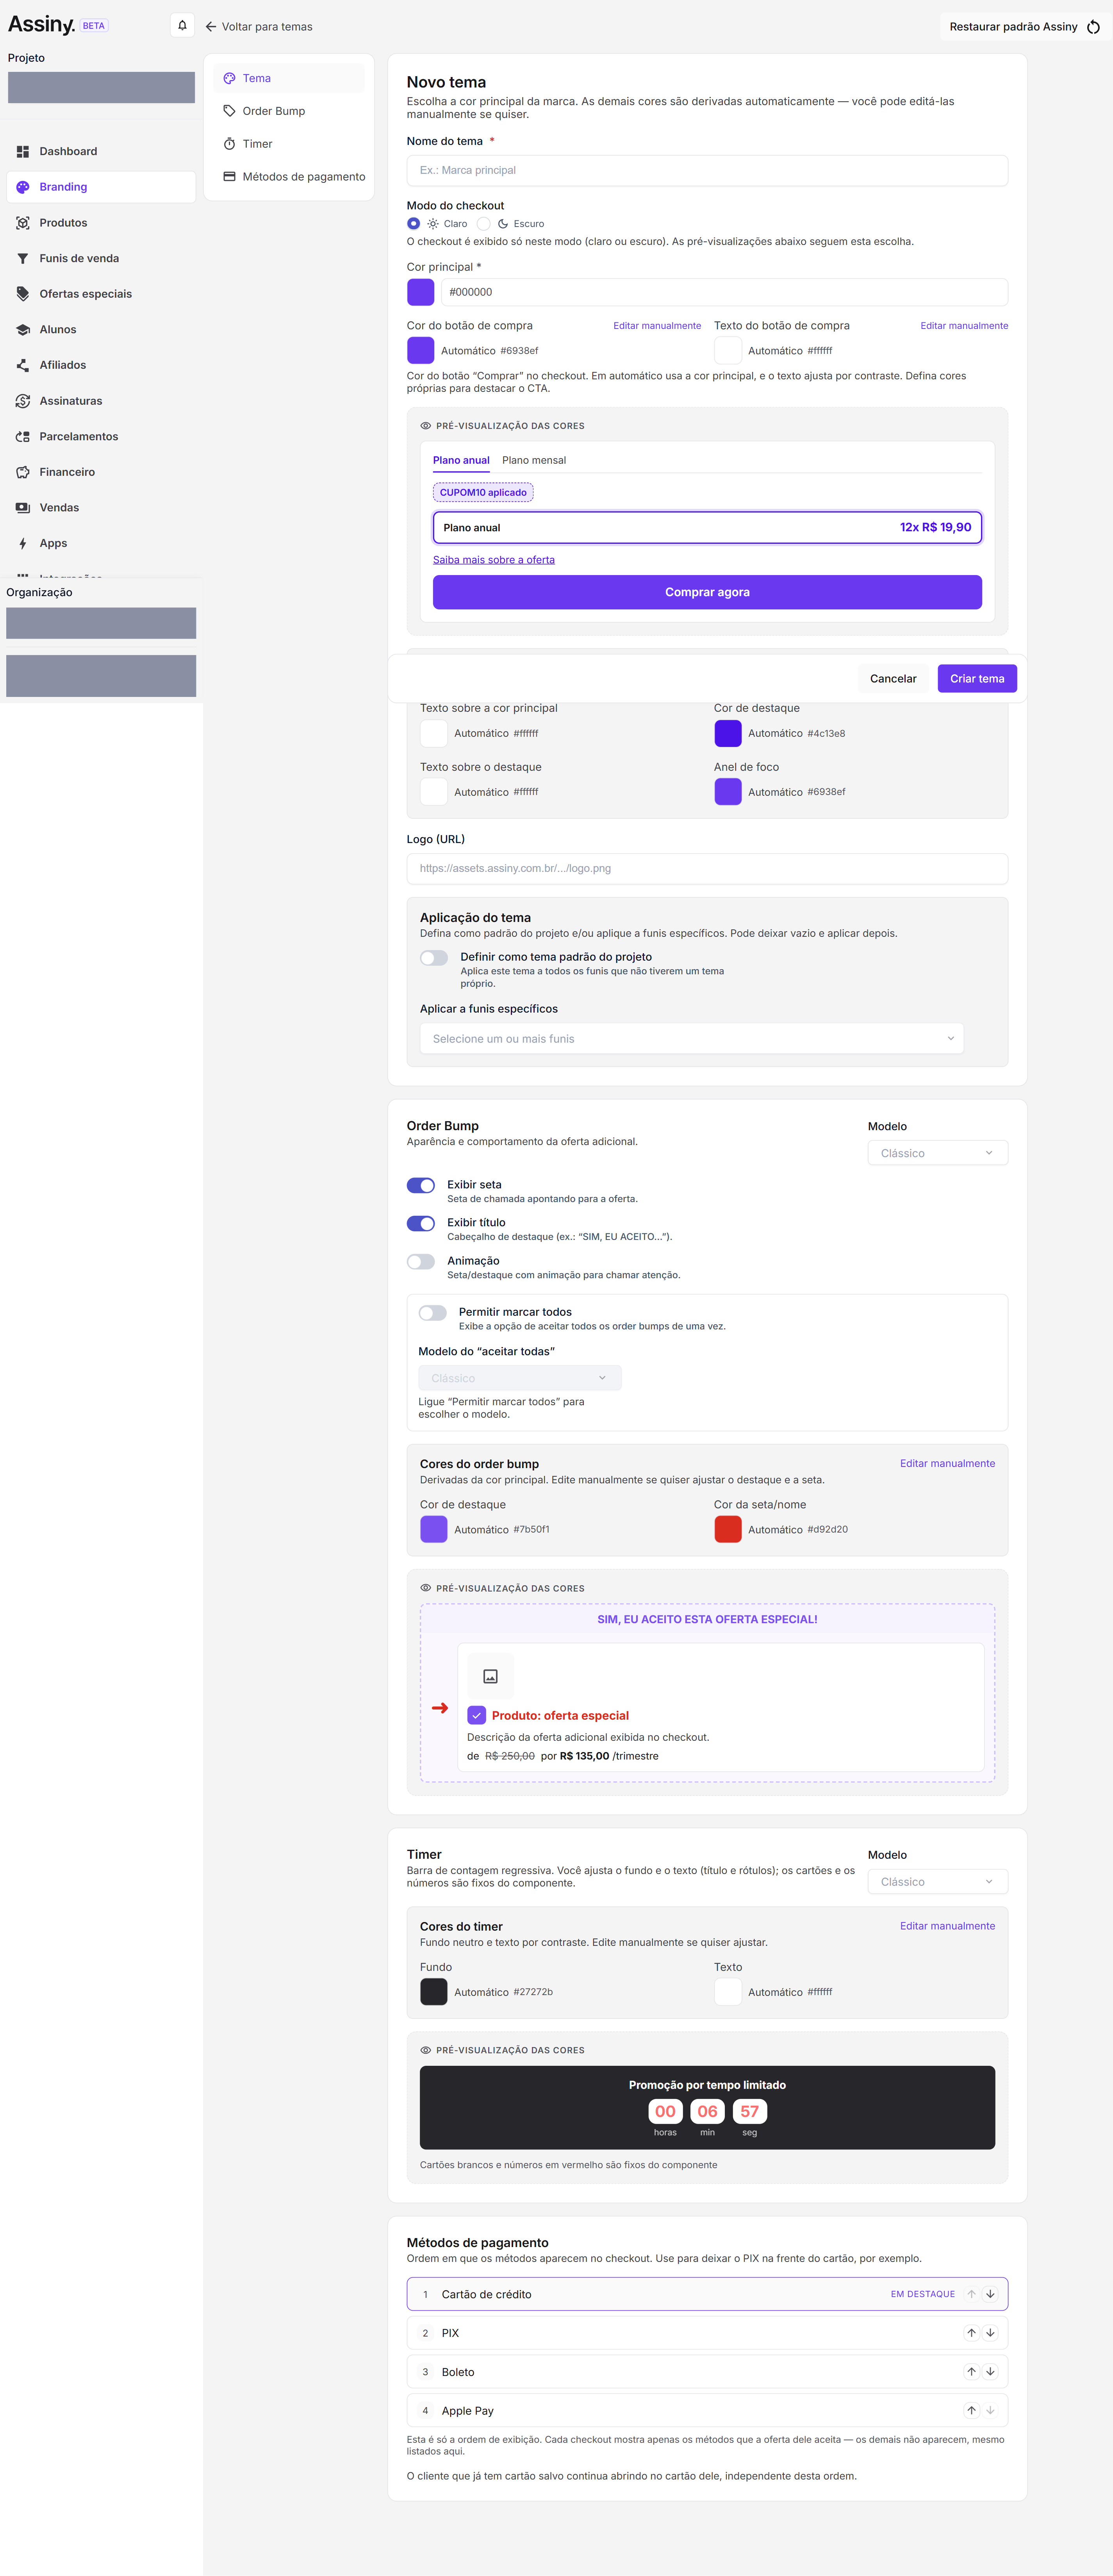Click the restore default Assiny reset icon
This screenshot has height=2576, width=1113.
click(x=1093, y=27)
